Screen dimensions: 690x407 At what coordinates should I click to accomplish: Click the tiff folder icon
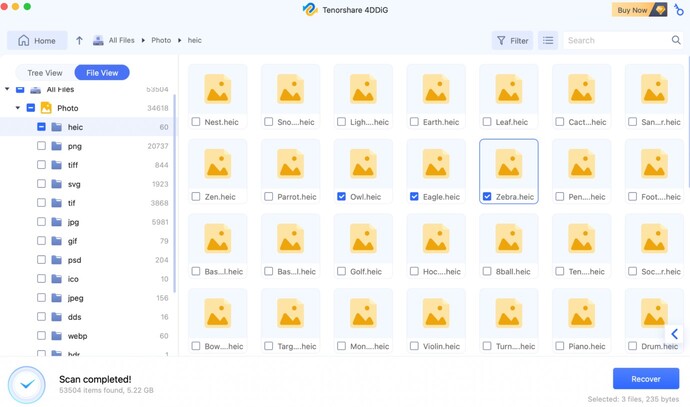click(x=56, y=165)
